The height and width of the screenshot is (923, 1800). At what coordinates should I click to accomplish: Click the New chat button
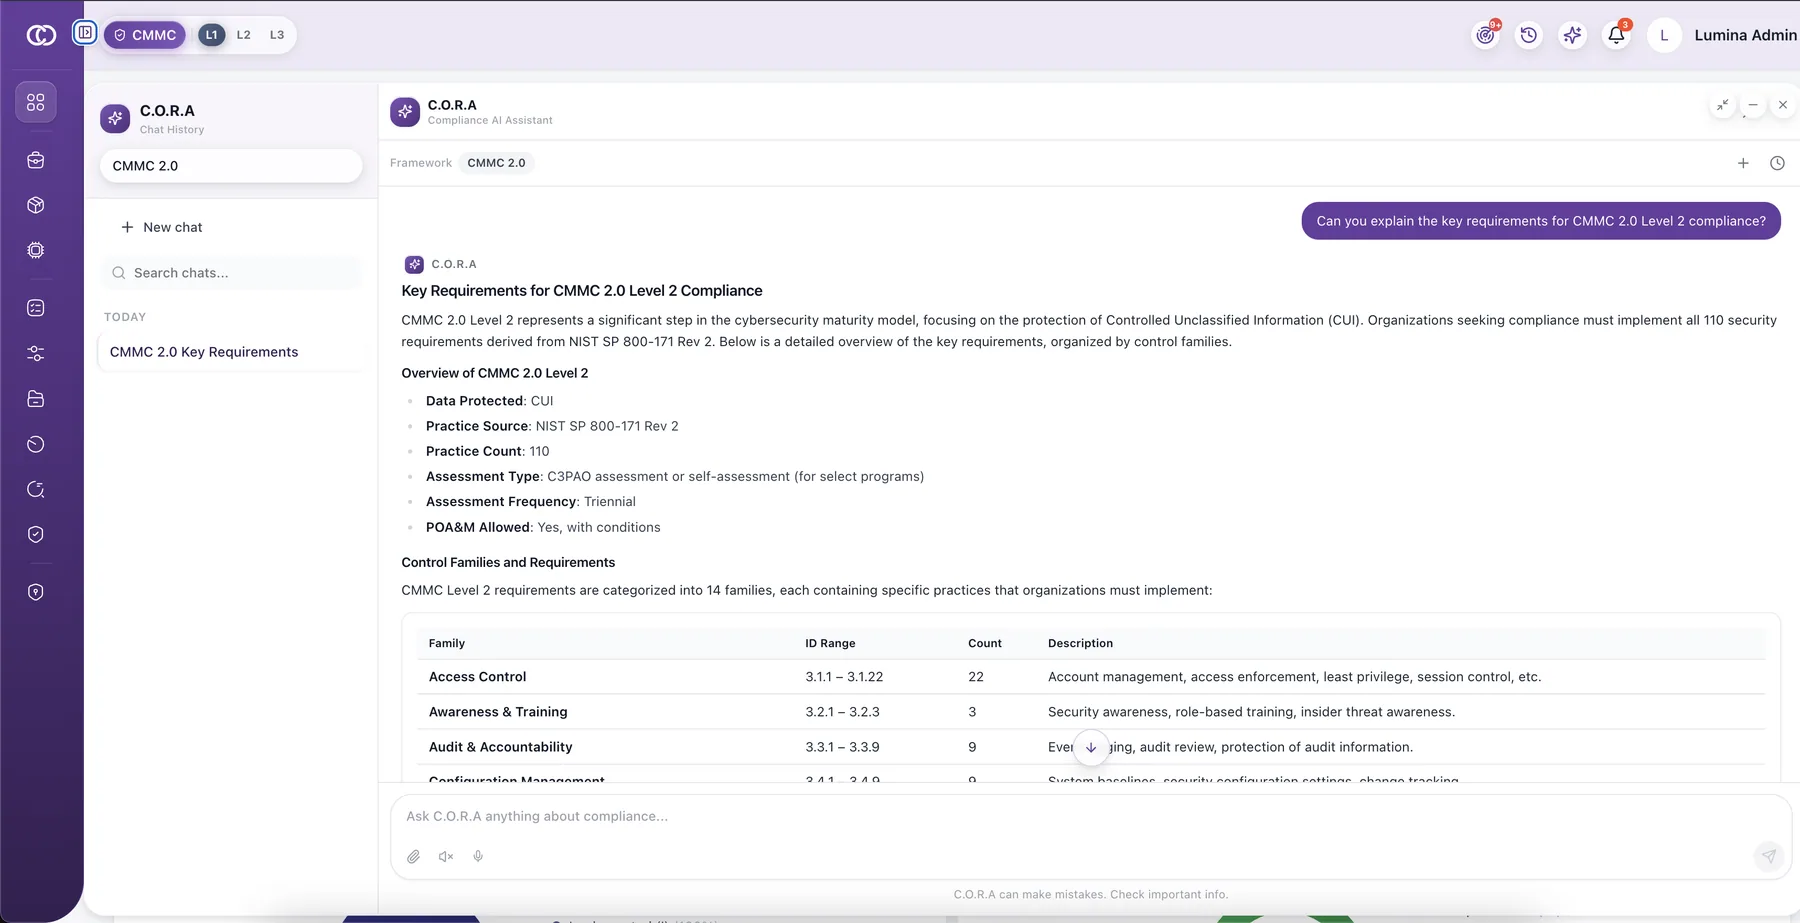coord(162,227)
